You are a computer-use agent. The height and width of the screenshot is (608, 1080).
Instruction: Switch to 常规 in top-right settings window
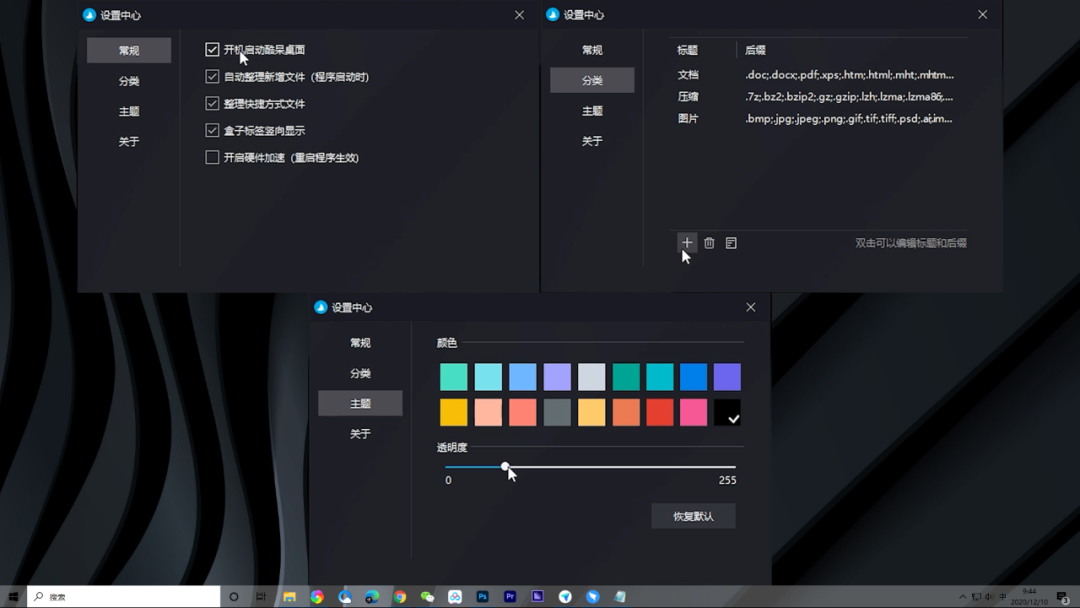(x=592, y=50)
